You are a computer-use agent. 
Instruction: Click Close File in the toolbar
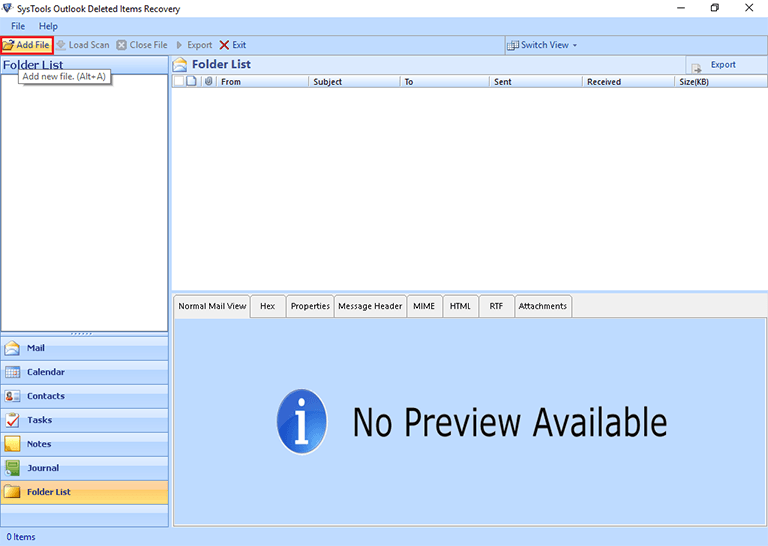(x=142, y=45)
